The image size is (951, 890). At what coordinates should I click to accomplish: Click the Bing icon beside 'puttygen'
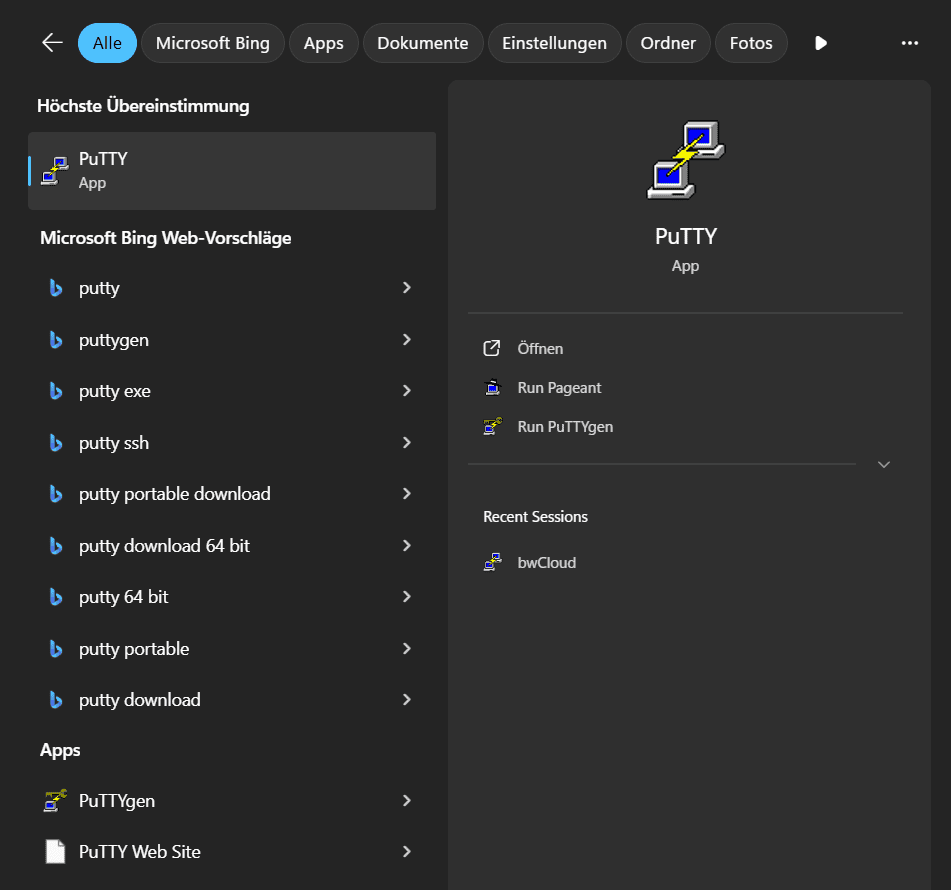pos(56,340)
